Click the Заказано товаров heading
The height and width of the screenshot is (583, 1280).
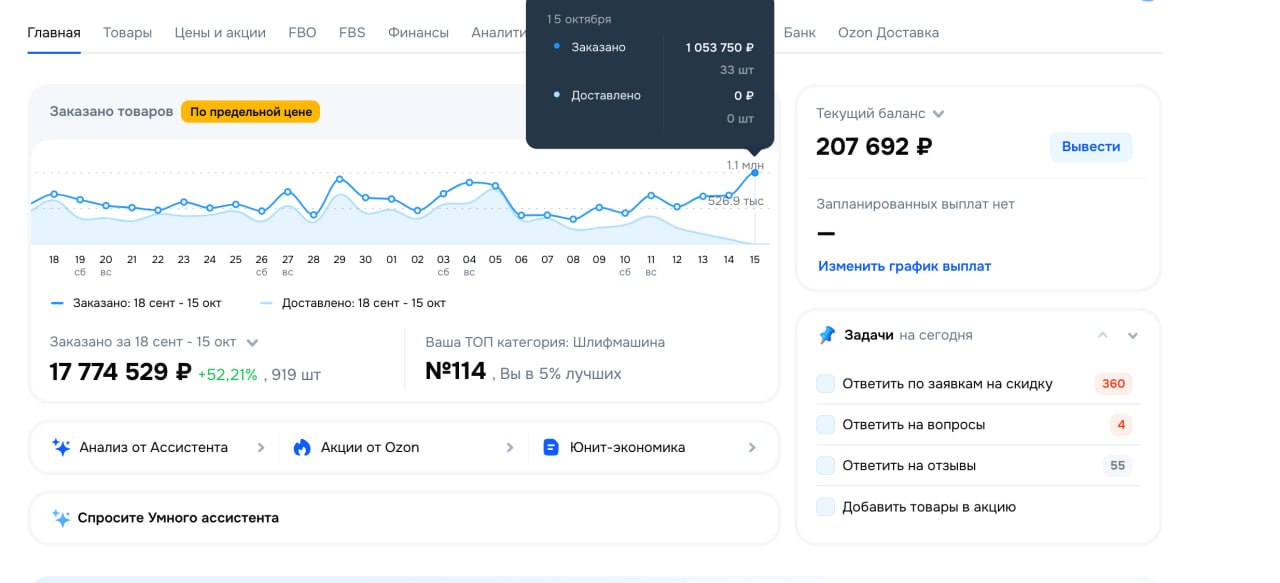[x=111, y=112]
